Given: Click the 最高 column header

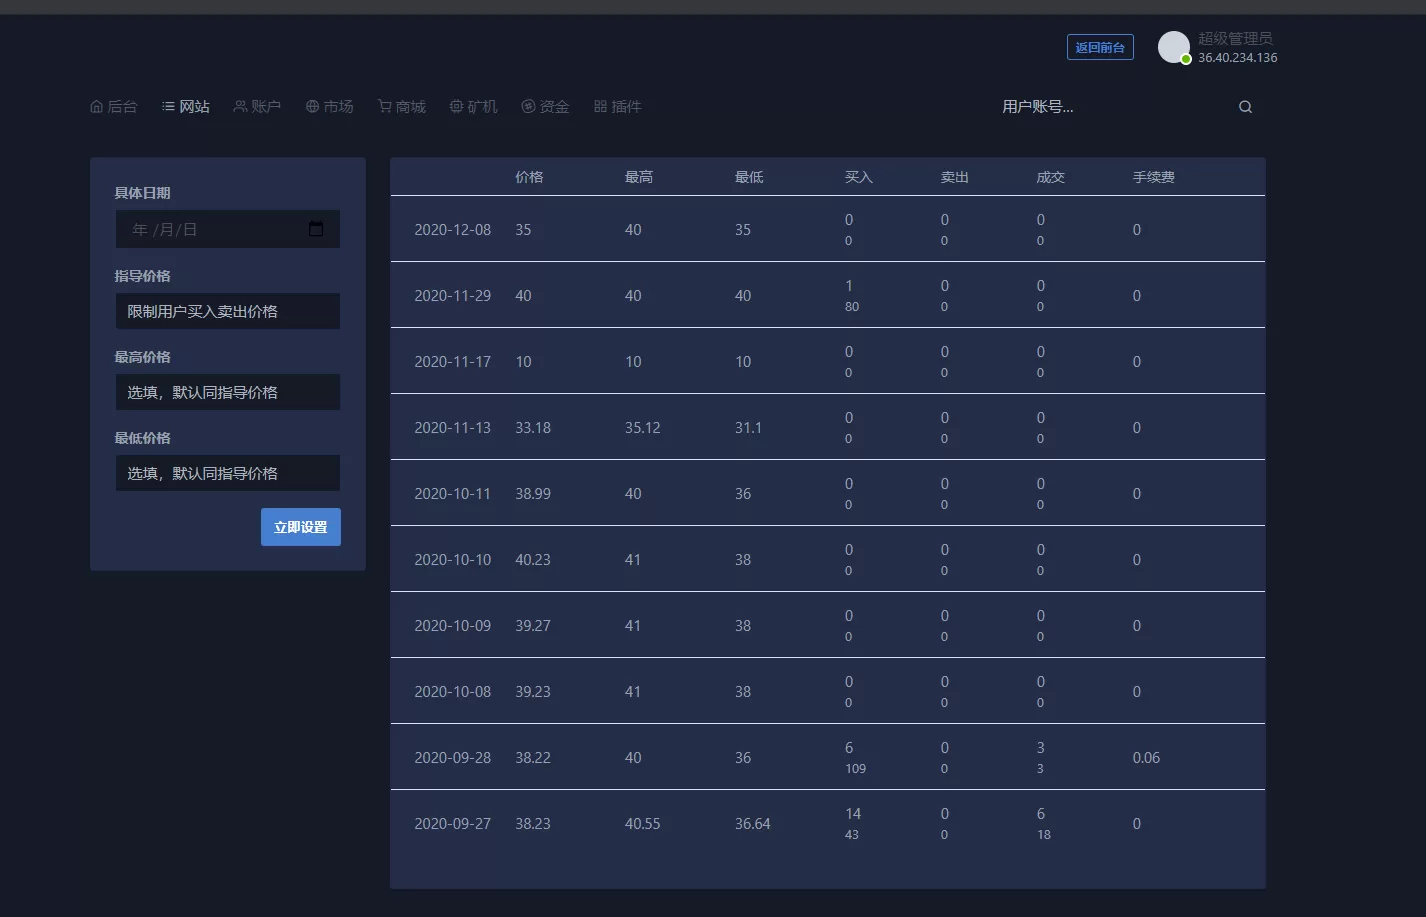Looking at the screenshot, I should pyautogui.click(x=639, y=177).
